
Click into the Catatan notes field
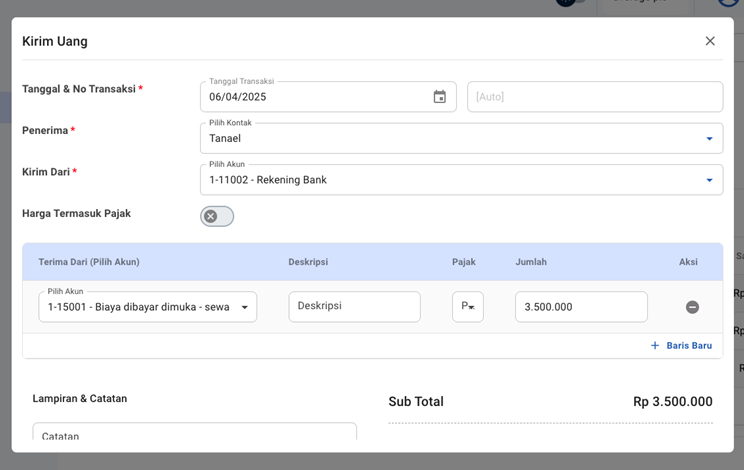tap(194, 435)
